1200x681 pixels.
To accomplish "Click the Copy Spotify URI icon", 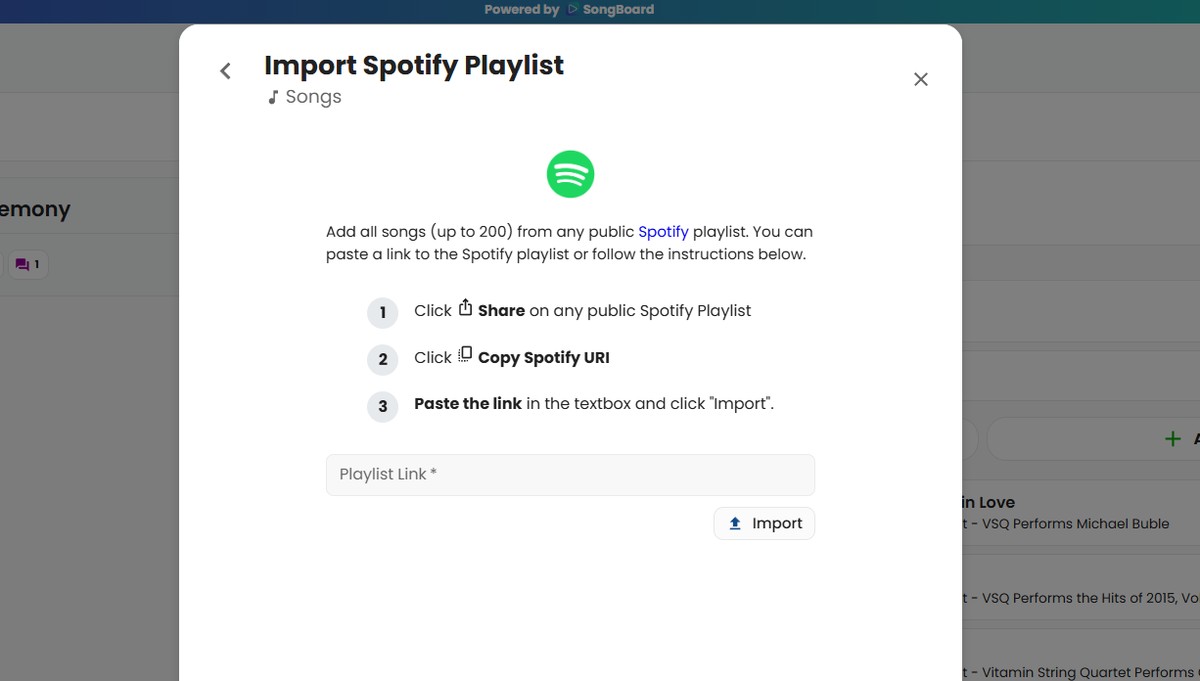I will point(465,355).
